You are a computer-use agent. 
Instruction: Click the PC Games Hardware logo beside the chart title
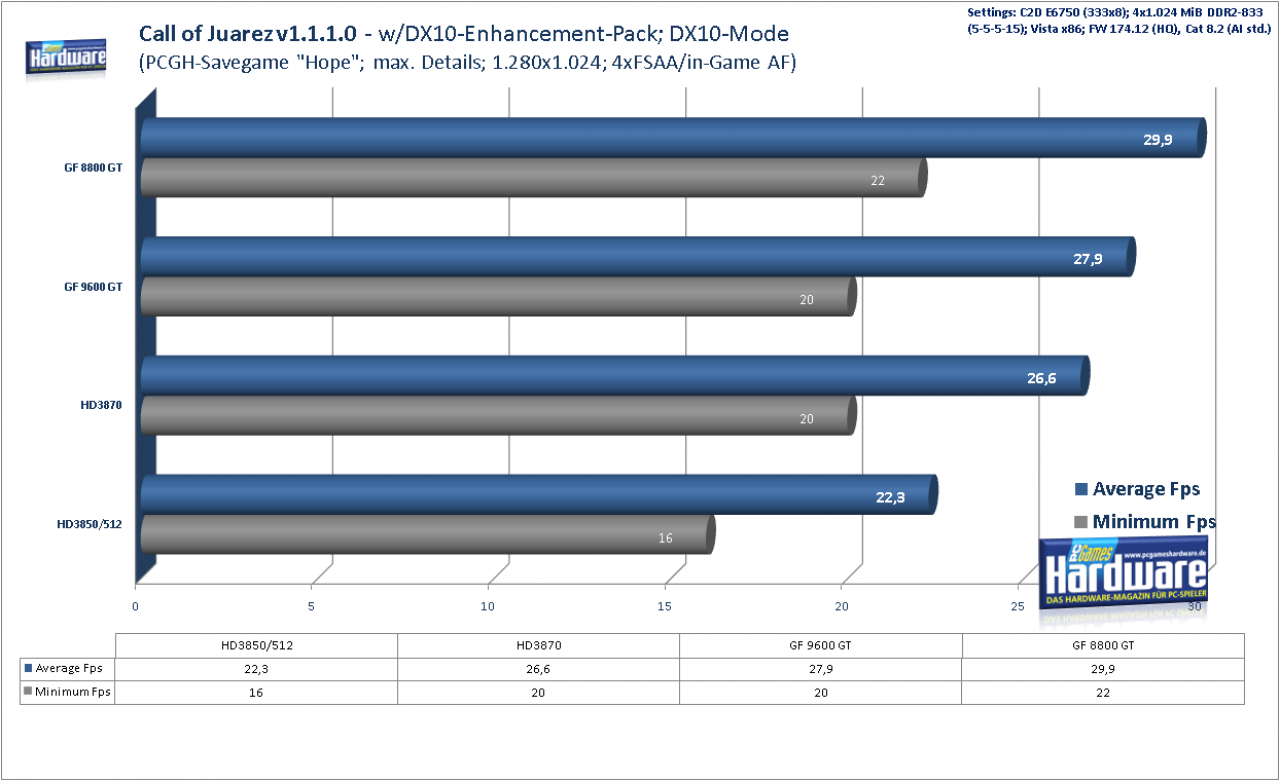(x=67, y=58)
